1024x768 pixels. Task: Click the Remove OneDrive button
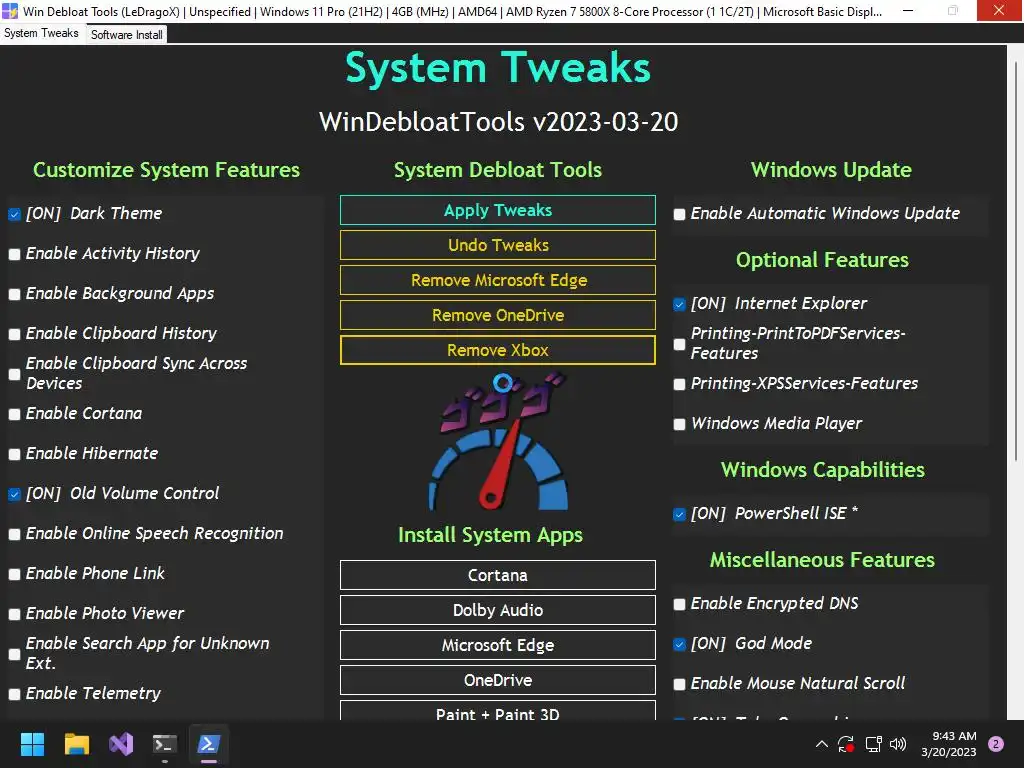[x=498, y=315]
